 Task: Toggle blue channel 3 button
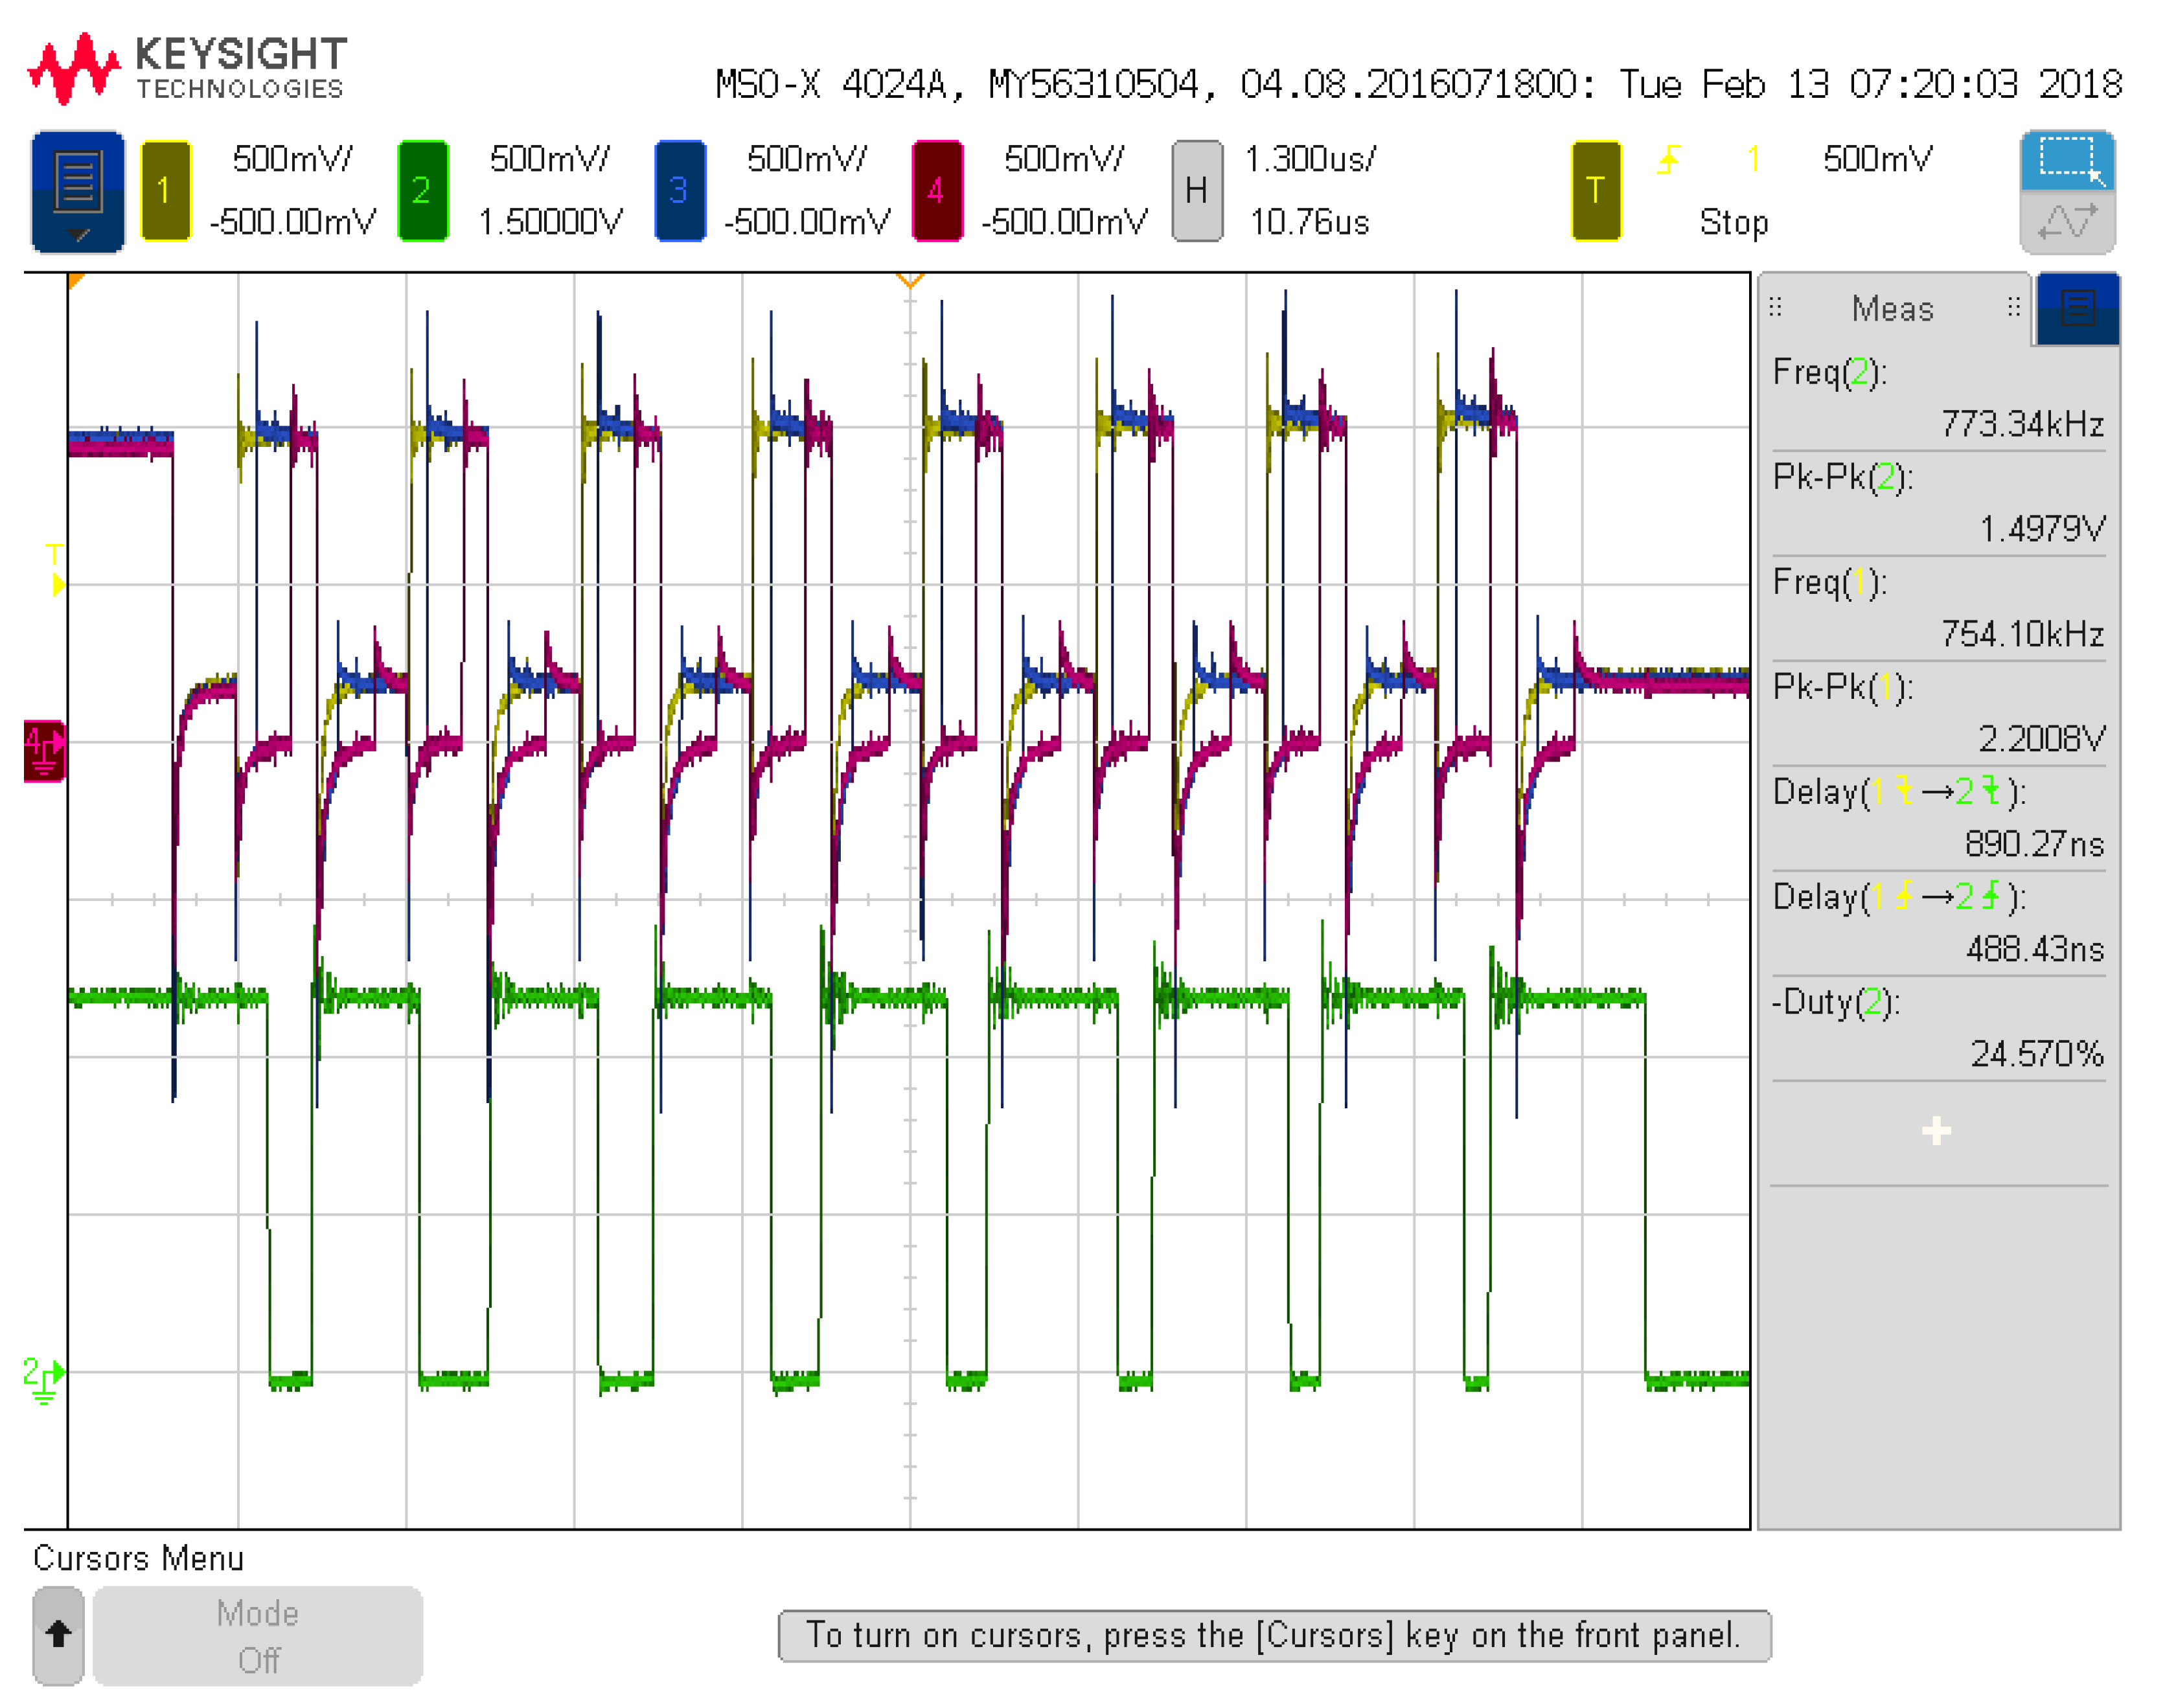(x=679, y=190)
